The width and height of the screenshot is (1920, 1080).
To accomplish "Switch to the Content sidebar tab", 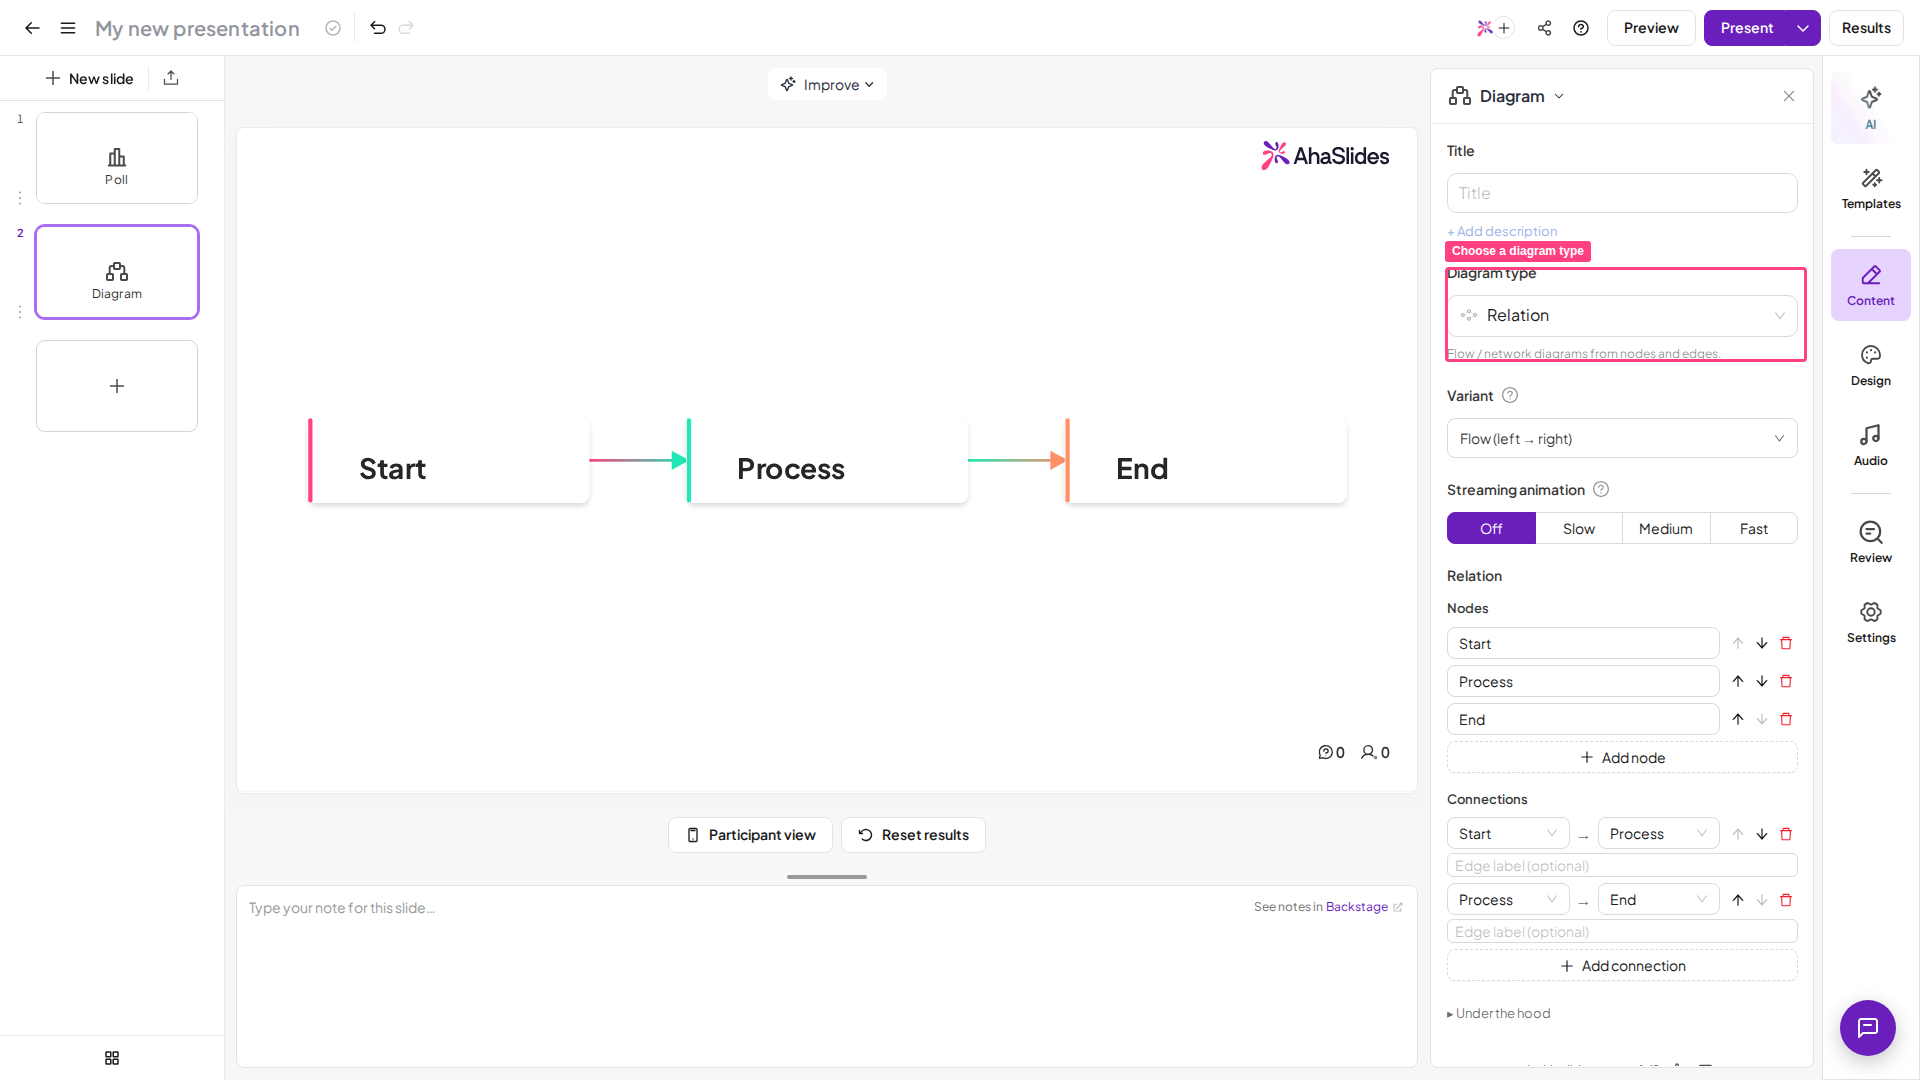I will tap(1870, 286).
